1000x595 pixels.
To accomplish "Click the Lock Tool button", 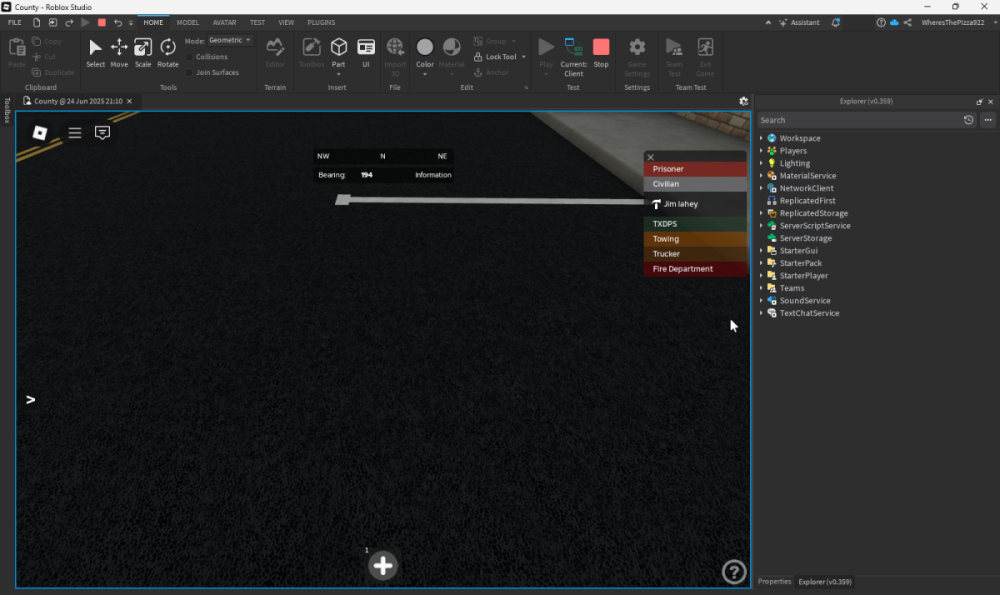I will 496,57.
